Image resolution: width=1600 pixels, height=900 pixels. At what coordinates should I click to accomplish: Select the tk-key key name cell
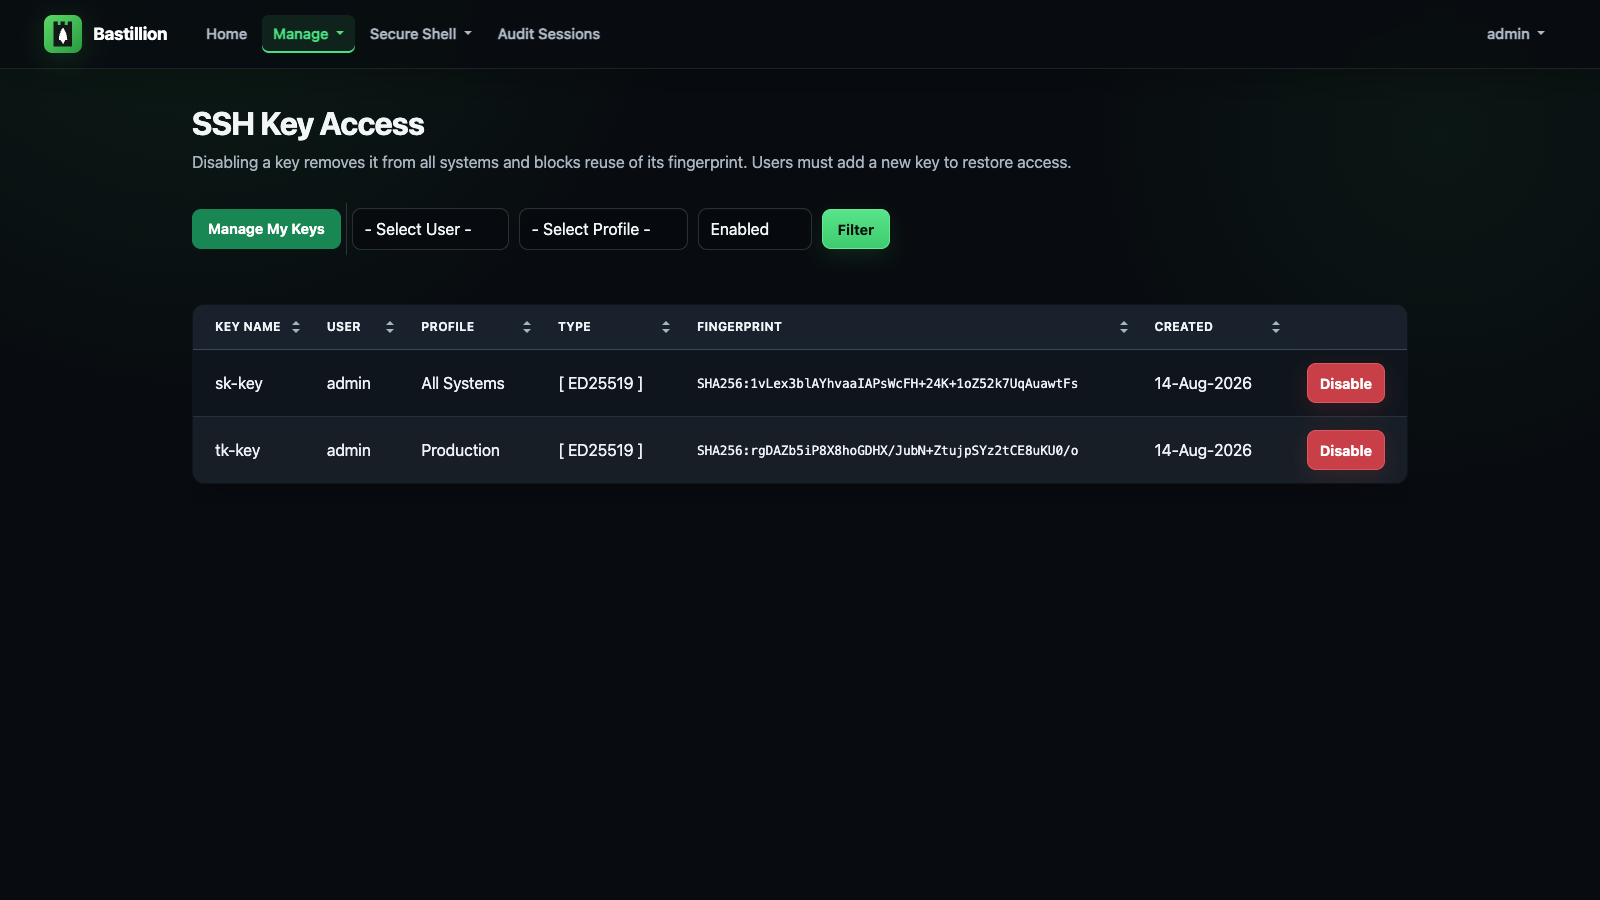coord(238,450)
